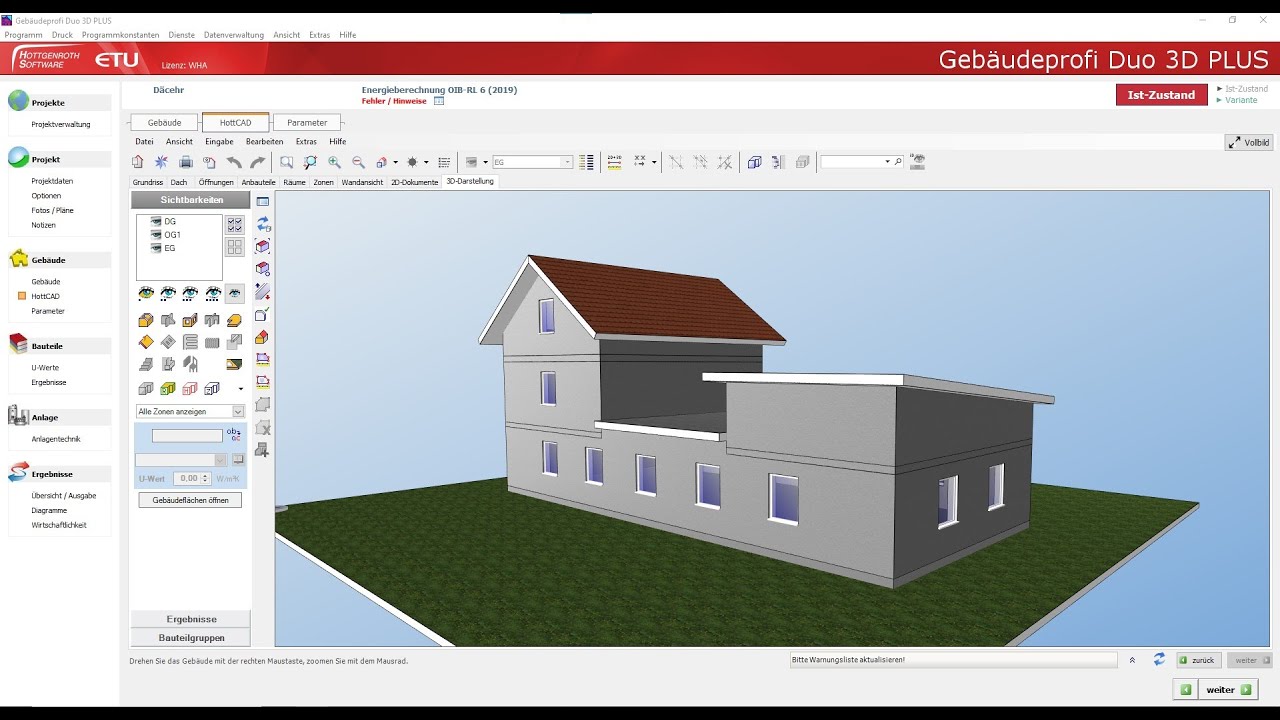This screenshot has width=1280, height=720.
Task: Click the zoom in magnifier icon
Action: 334,162
